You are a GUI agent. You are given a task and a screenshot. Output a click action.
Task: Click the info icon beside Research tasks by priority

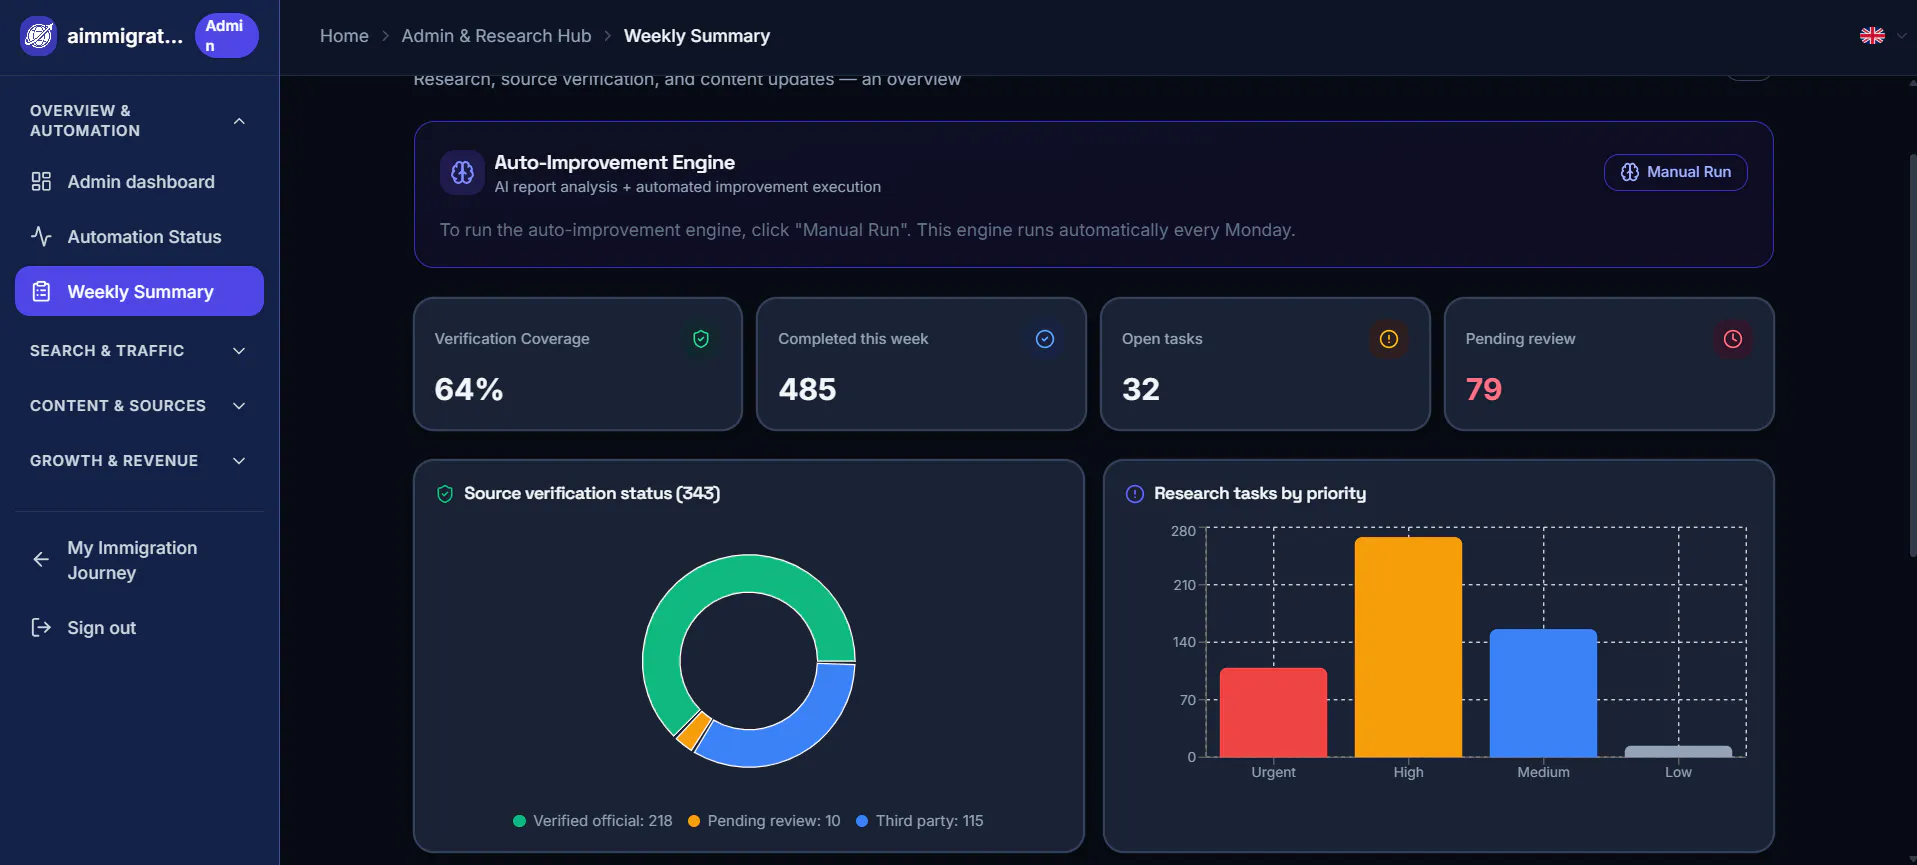[1135, 494]
